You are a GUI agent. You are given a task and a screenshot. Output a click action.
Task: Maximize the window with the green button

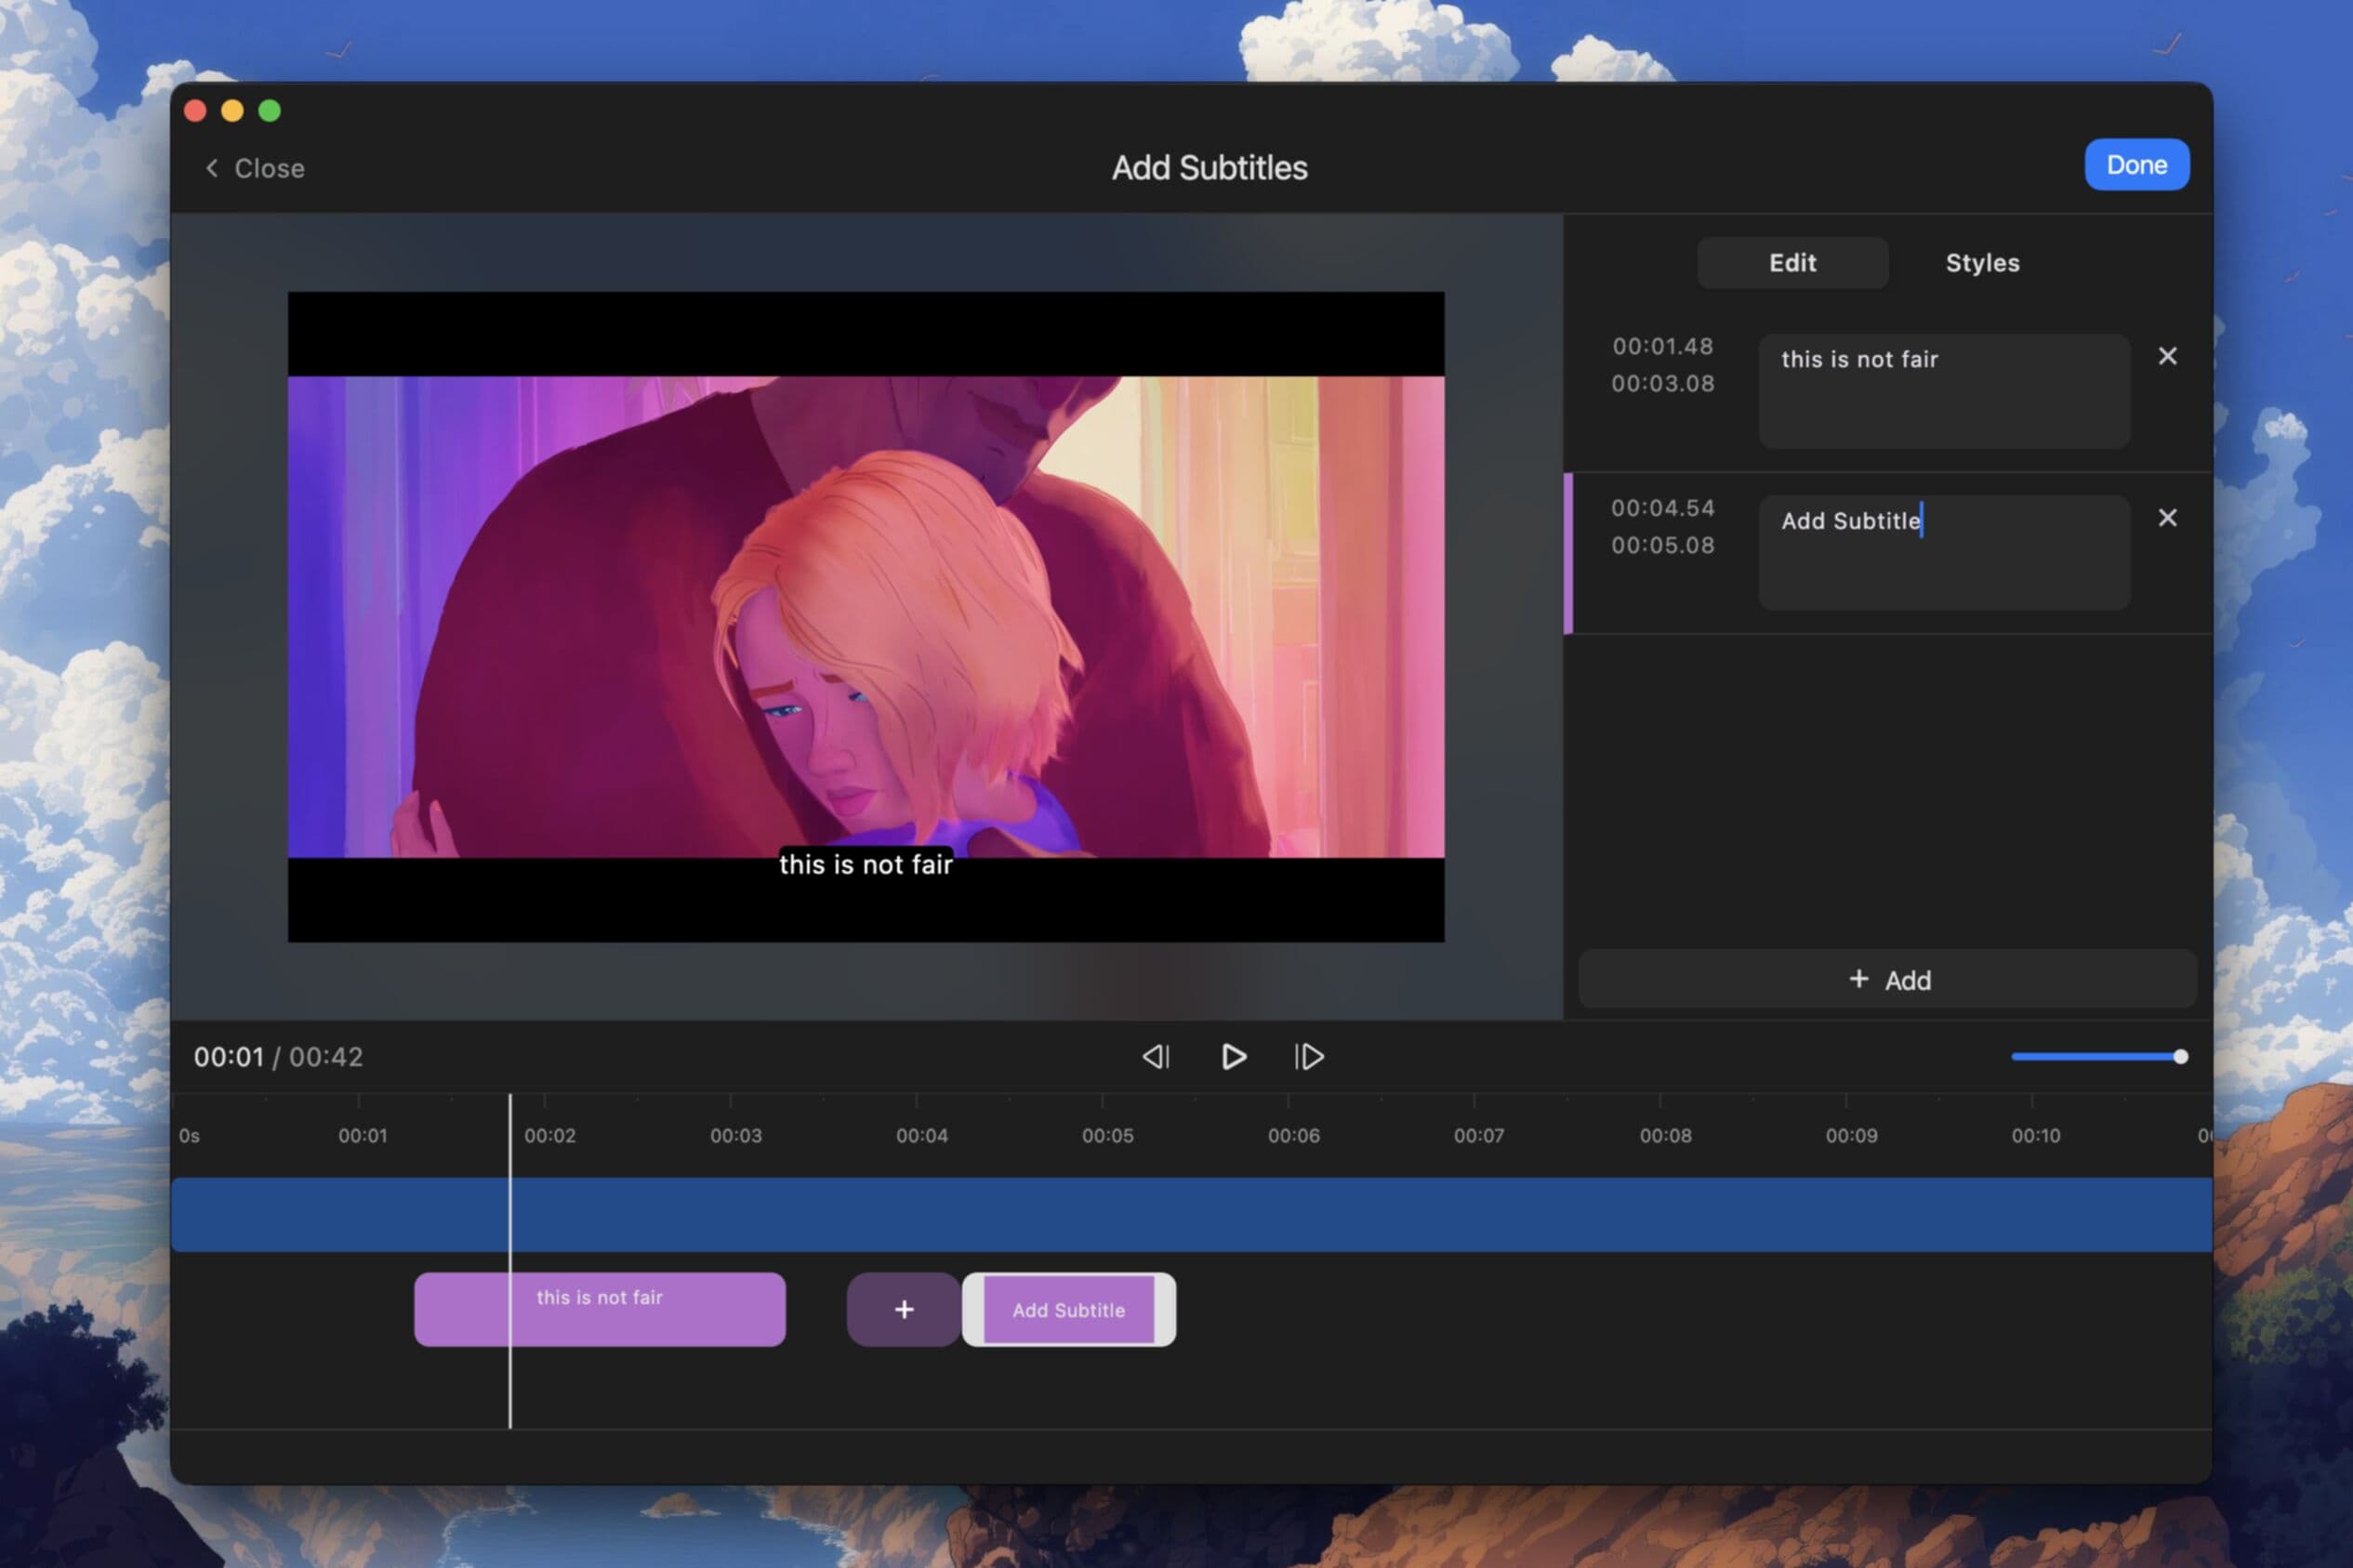269,111
